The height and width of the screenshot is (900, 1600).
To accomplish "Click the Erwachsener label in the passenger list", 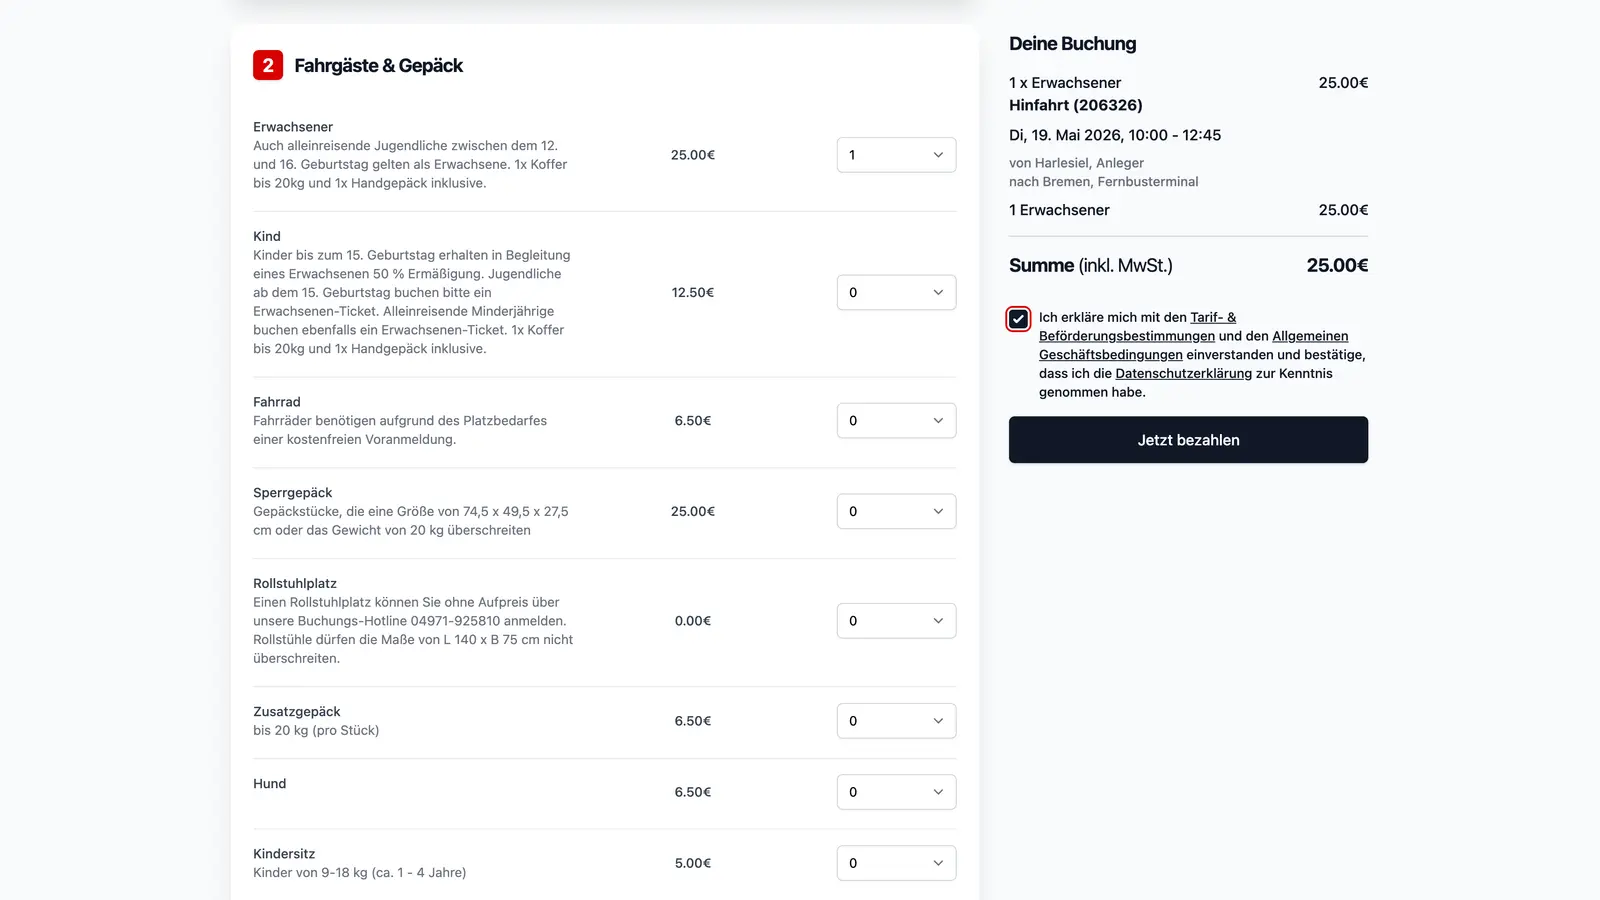I will 293,127.
